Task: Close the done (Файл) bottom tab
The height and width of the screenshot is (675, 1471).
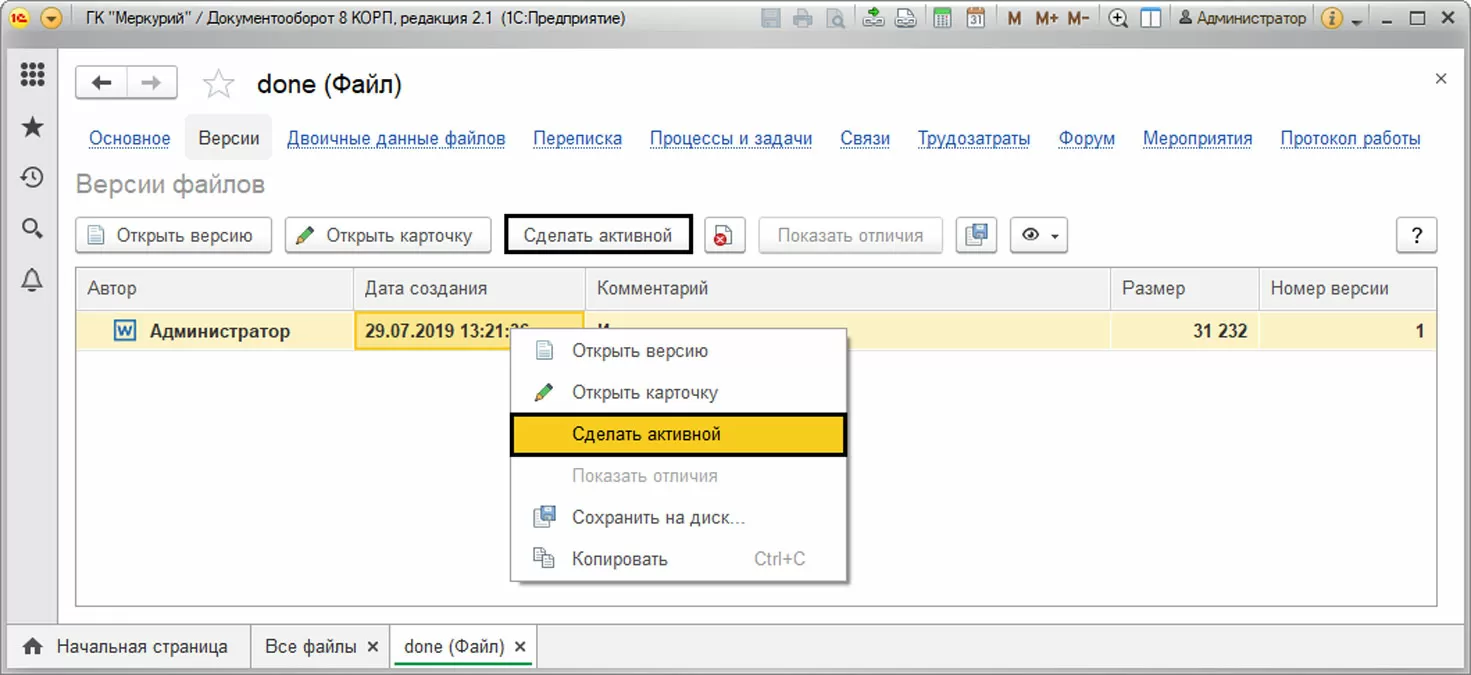Action: pyautogui.click(x=520, y=647)
